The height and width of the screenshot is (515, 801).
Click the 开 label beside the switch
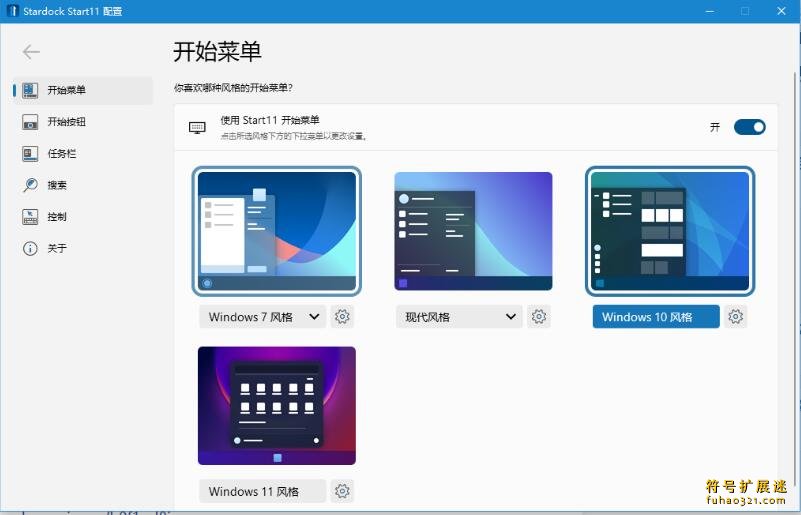715,127
